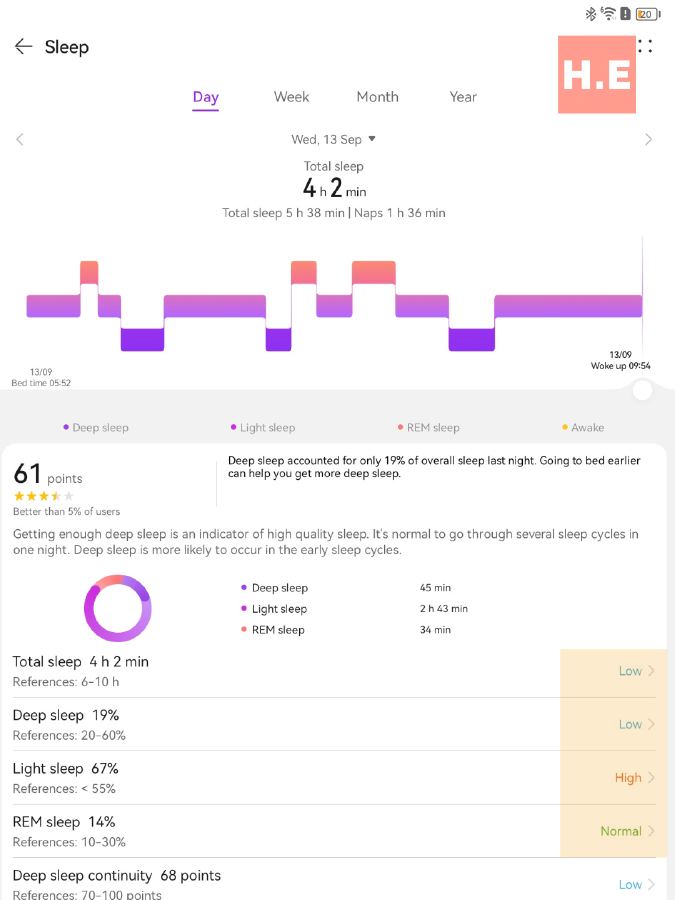Open the more options dots menu
Image resolution: width=675 pixels, height=900 pixels.
coord(645,46)
